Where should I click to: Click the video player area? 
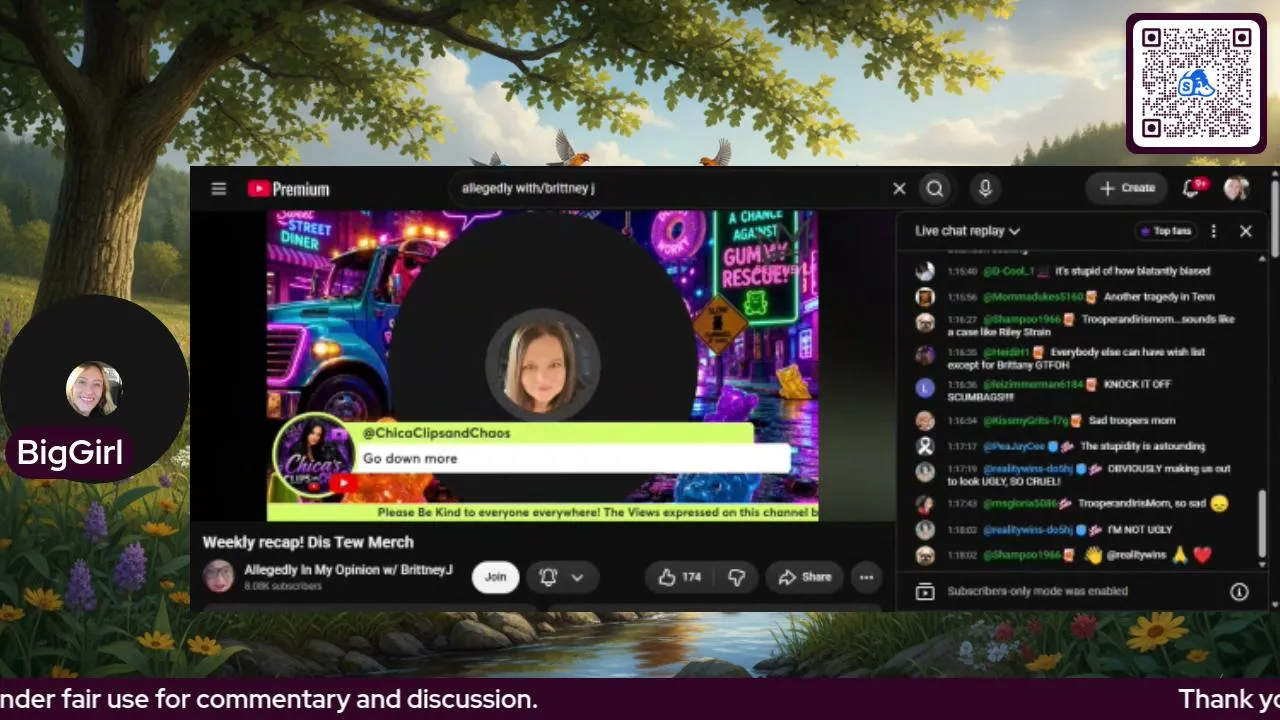(542, 365)
